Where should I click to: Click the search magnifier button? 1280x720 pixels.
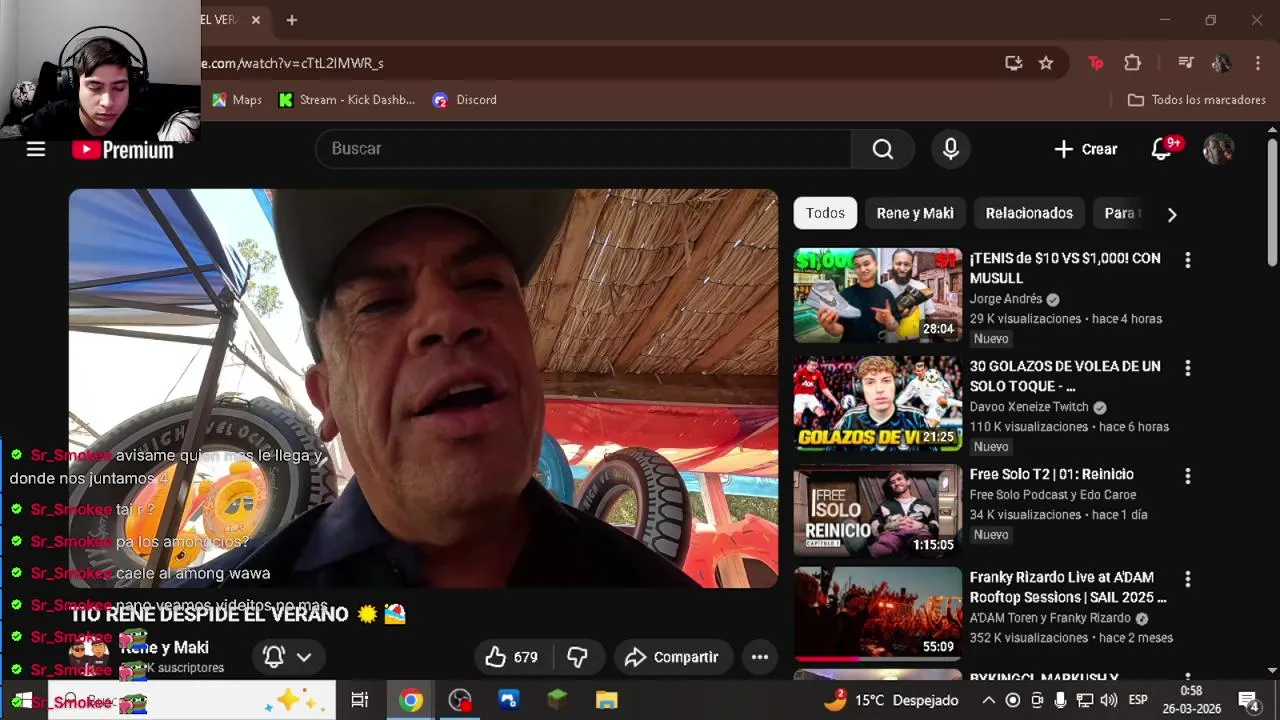coord(882,149)
